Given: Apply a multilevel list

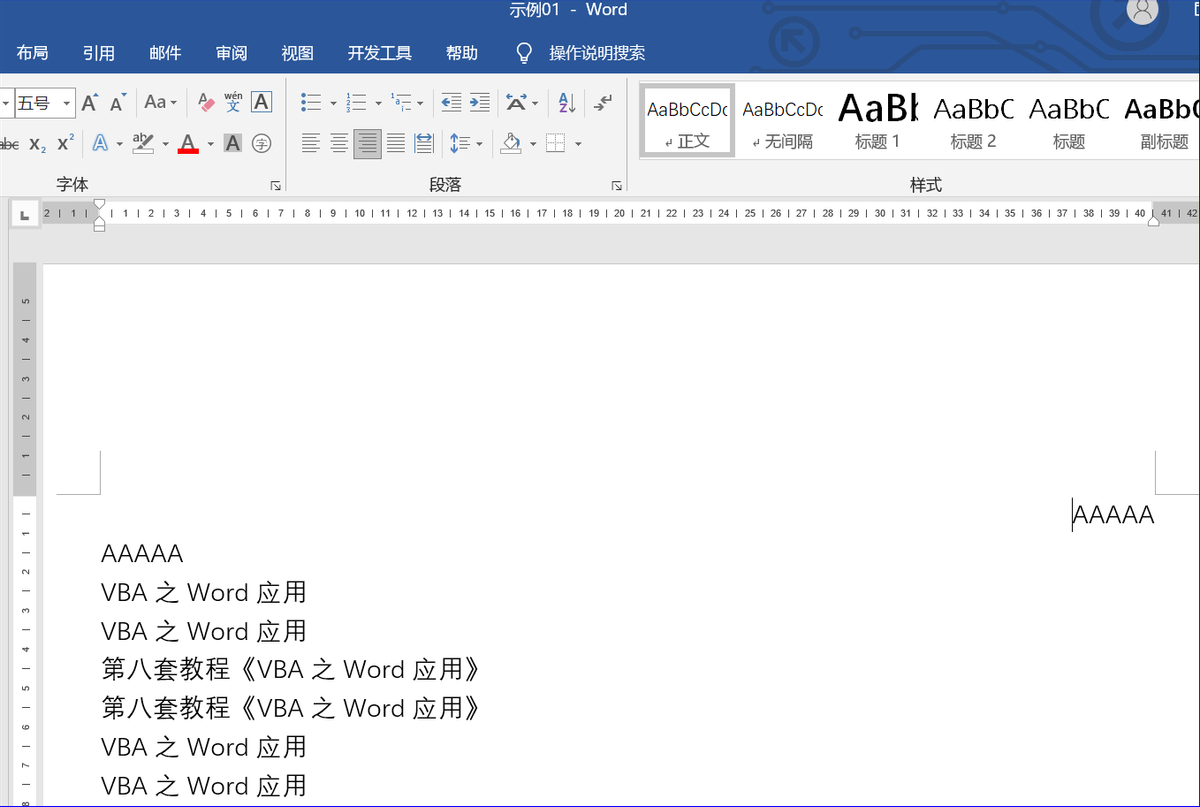Looking at the screenshot, I should [x=400, y=102].
